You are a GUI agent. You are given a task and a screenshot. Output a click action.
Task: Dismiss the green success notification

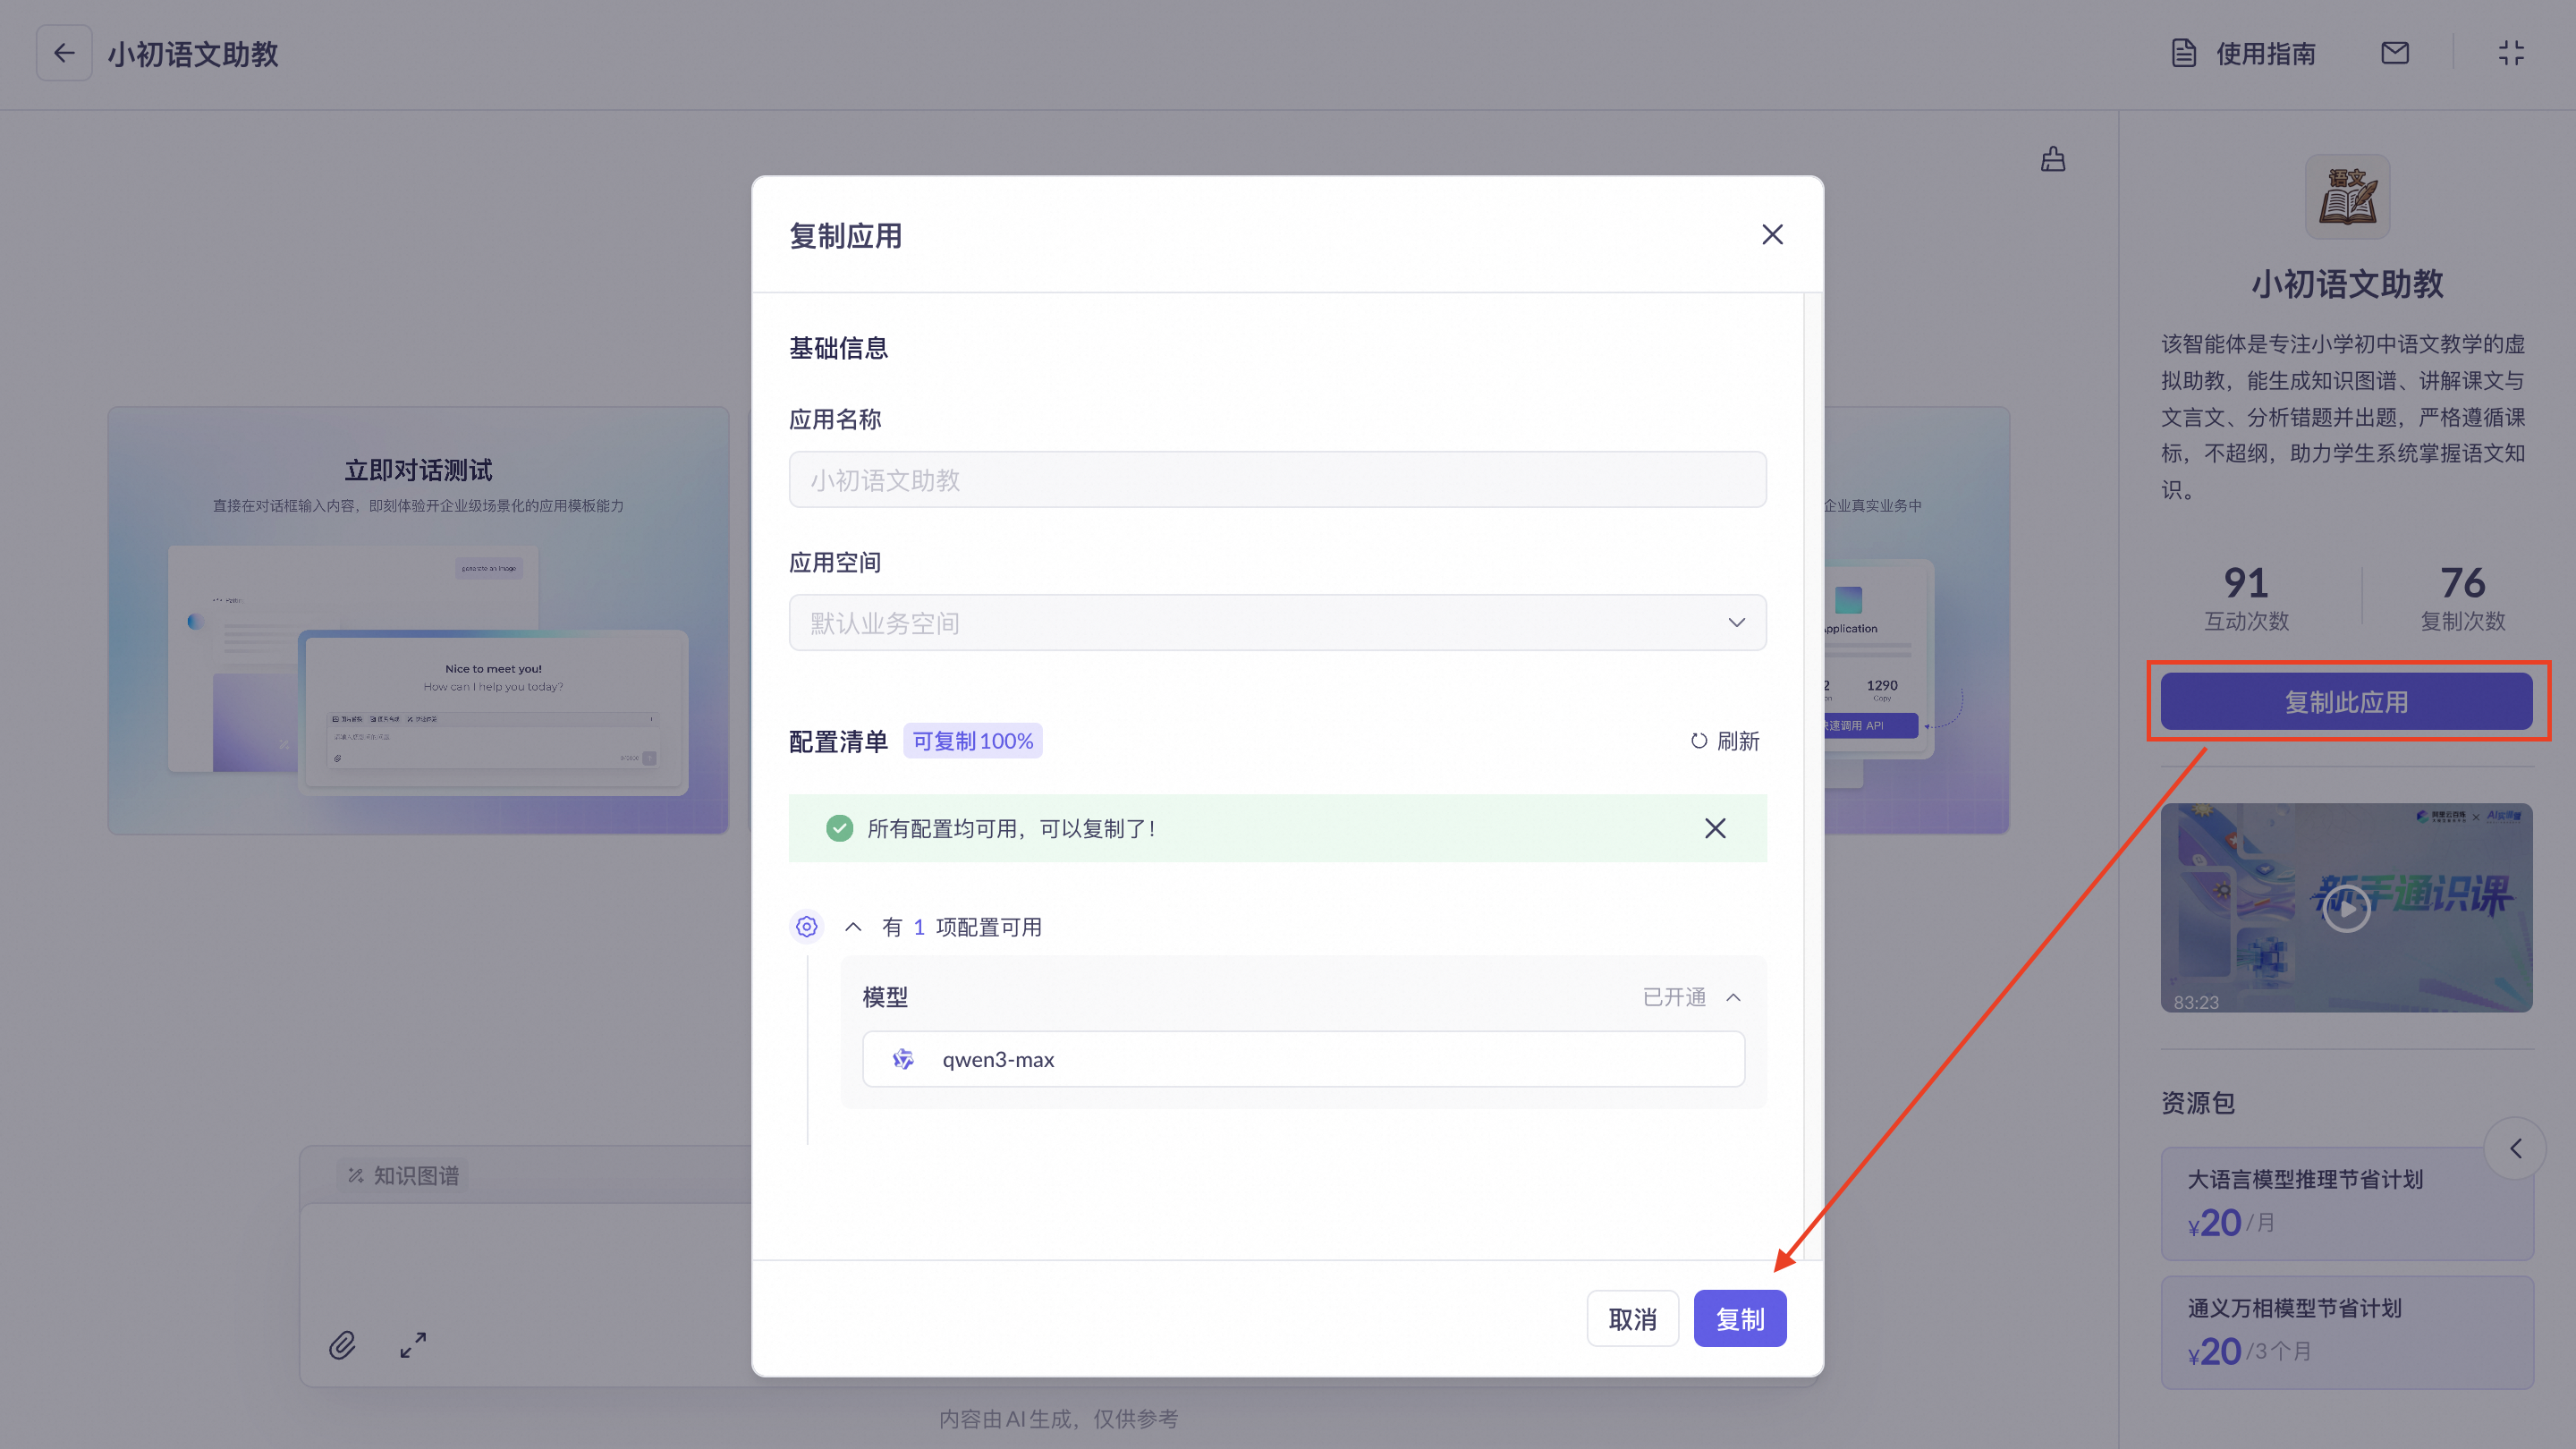pos(1715,828)
